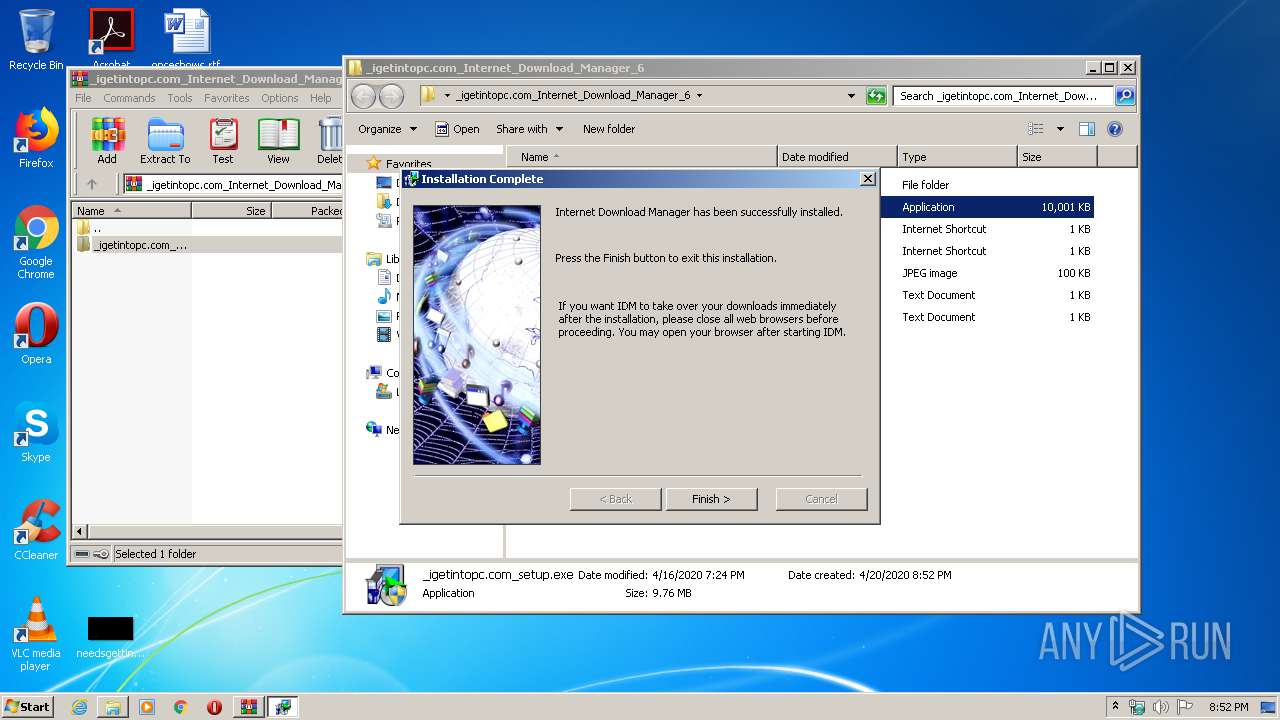The width and height of the screenshot is (1280, 720).
Task: Open Explorer help icon
Action: (1115, 129)
